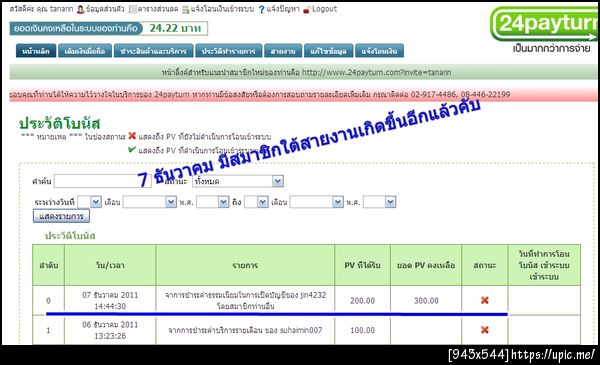600x365 pixels.
Task: Open the แจ้งโอนเงิน tab in the navigation bar
Action: [x=379, y=51]
